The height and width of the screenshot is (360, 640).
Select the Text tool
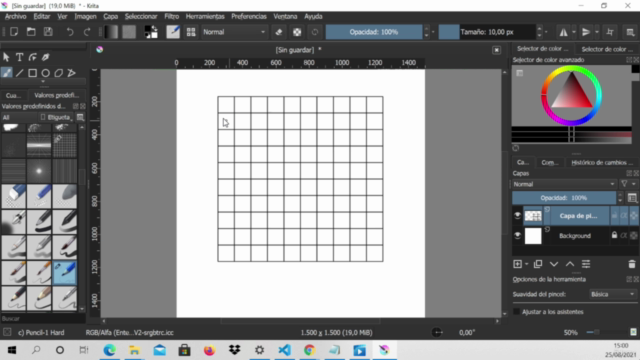click(x=19, y=57)
